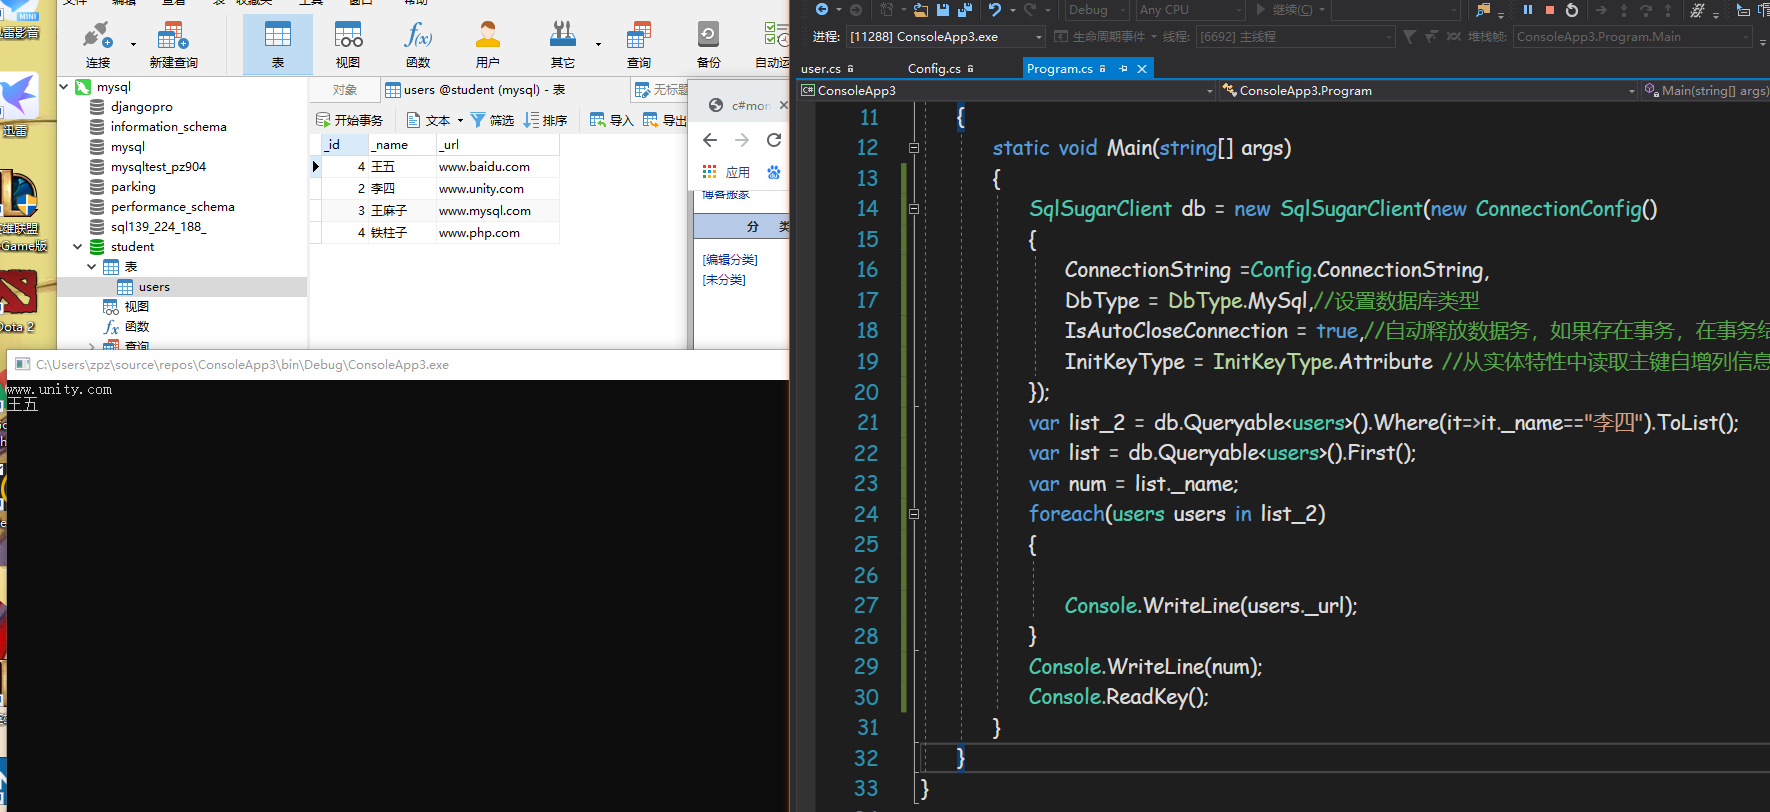This screenshot has height=812, width=1770.
Task: Click the 编辑分类 link in browser
Action: [730, 259]
